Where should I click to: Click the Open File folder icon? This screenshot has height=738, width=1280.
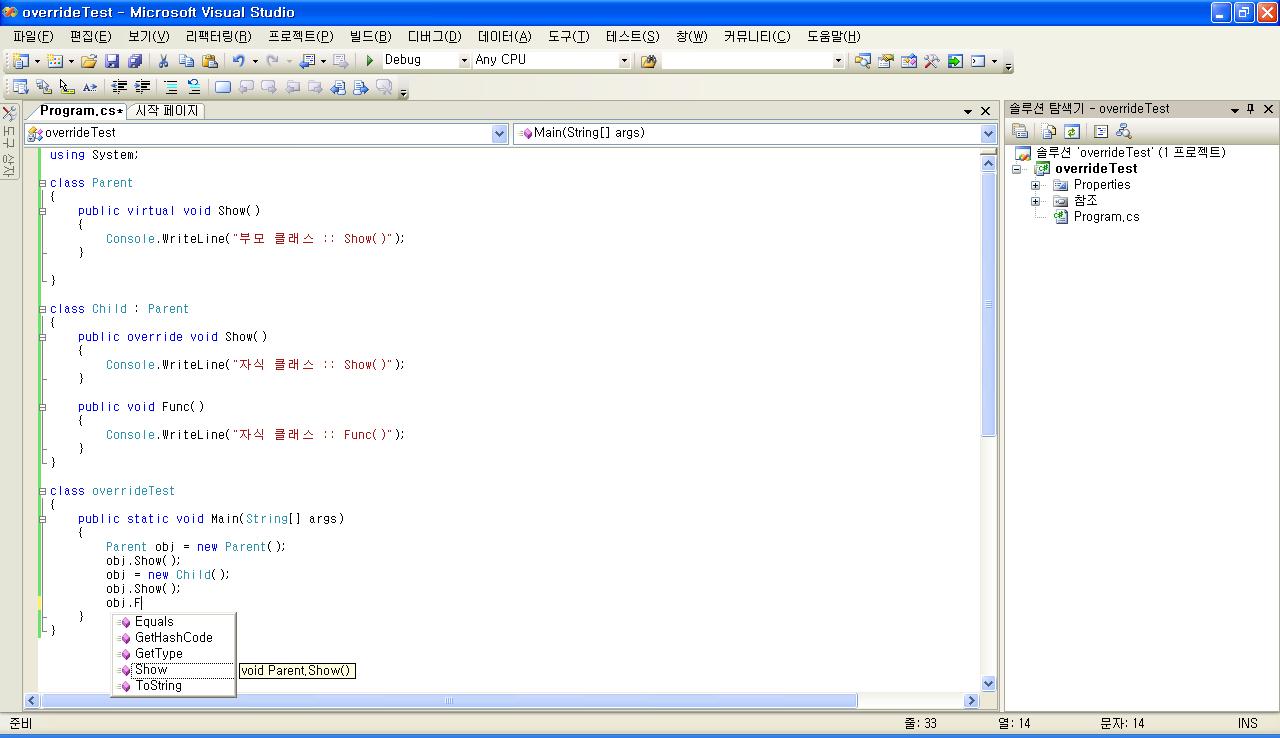[89, 61]
